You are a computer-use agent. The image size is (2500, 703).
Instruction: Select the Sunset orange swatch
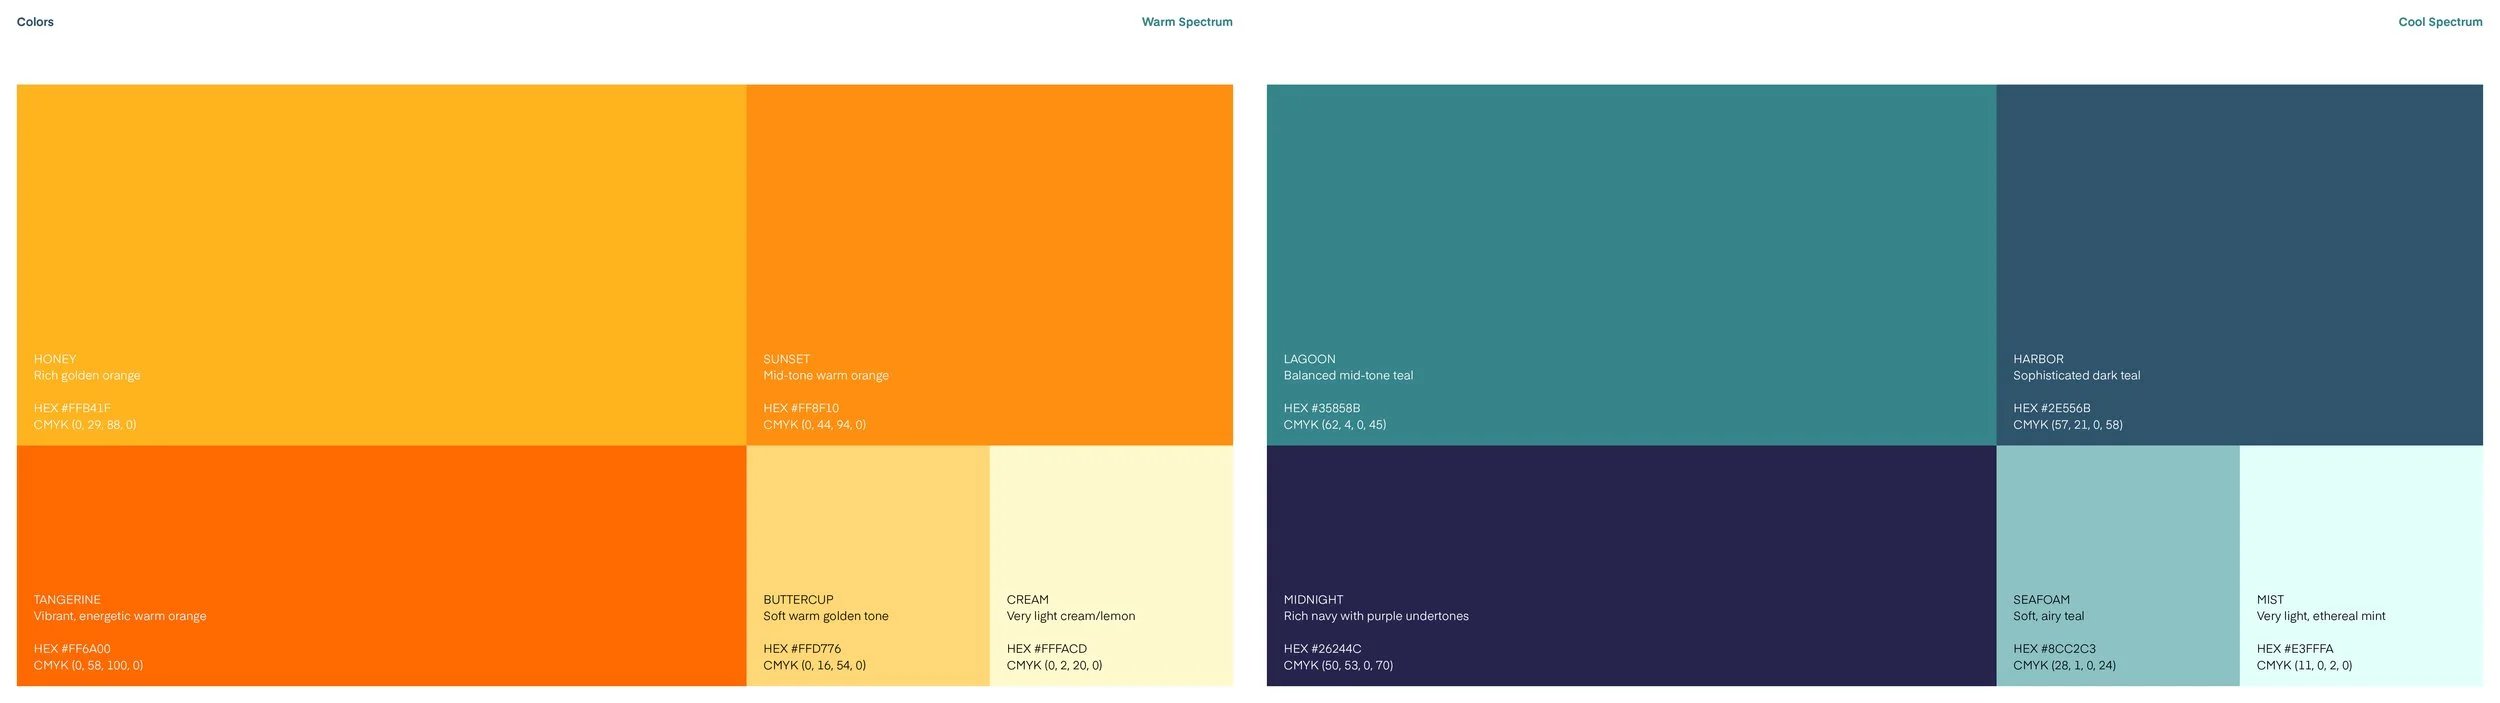pyautogui.click(x=989, y=265)
